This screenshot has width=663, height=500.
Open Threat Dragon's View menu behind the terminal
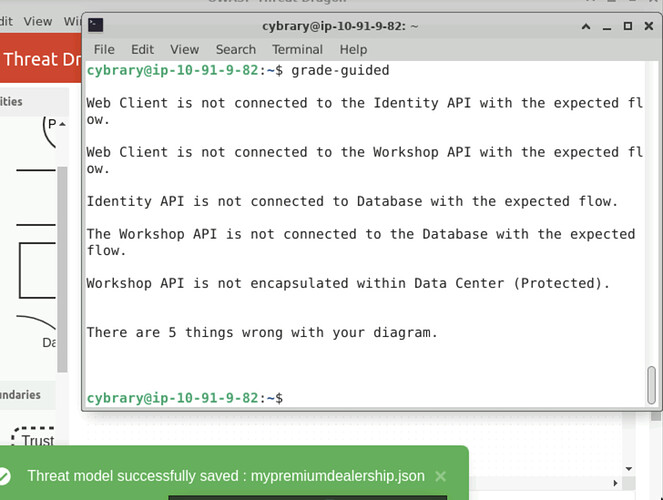click(x=38, y=21)
